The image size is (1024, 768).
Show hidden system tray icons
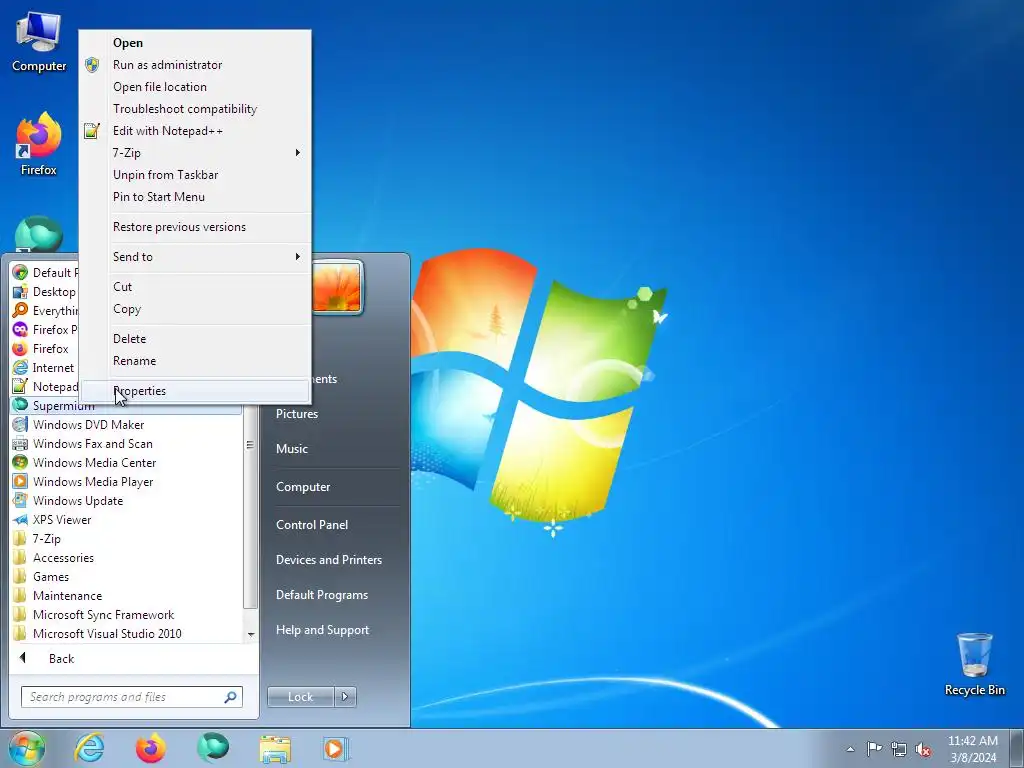850,749
